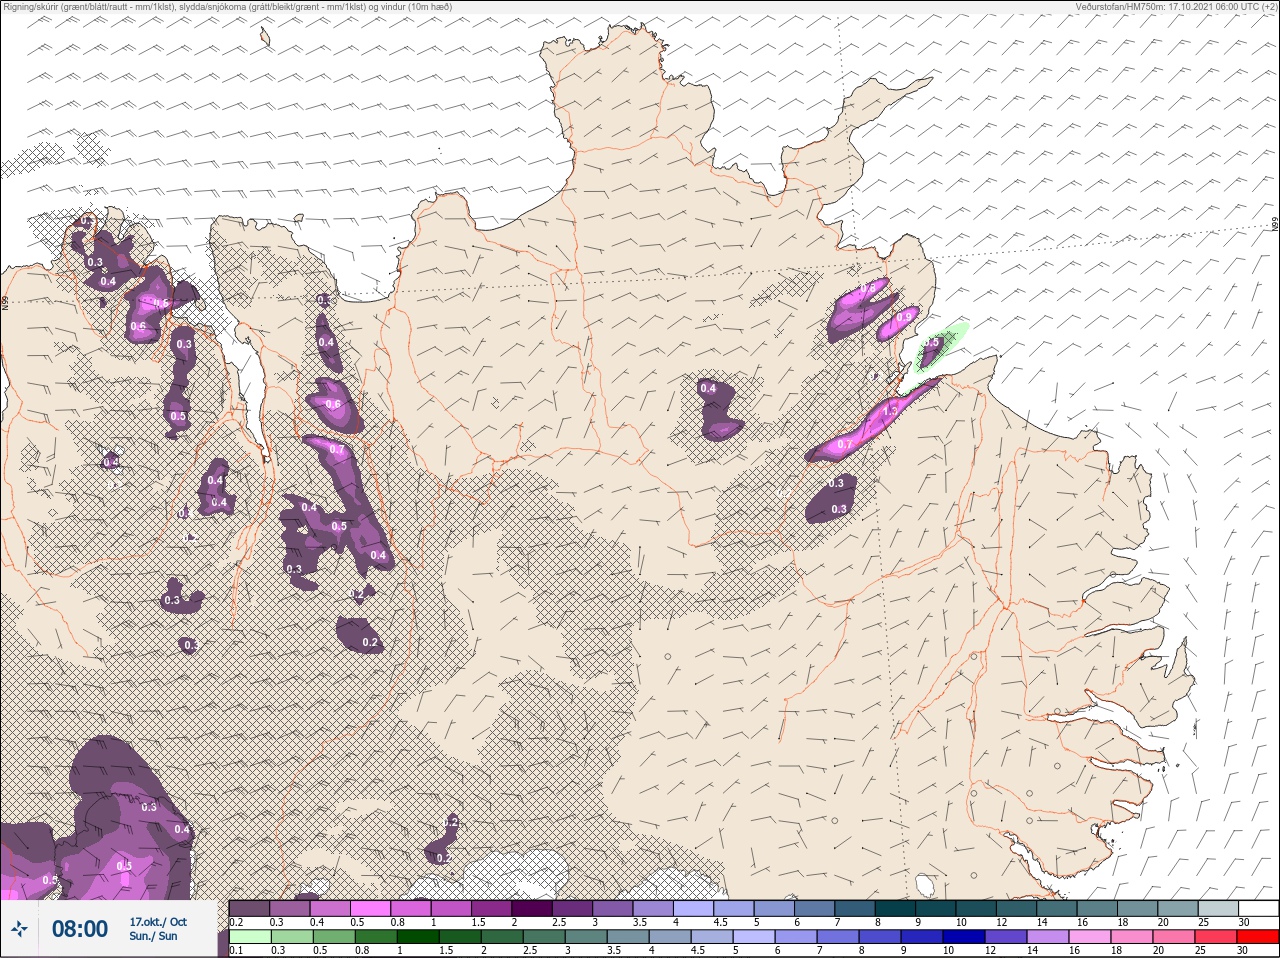Select the dark plum 0.2 swatch in the upper legend
1280x958 pixels.
tap(249, 908)
